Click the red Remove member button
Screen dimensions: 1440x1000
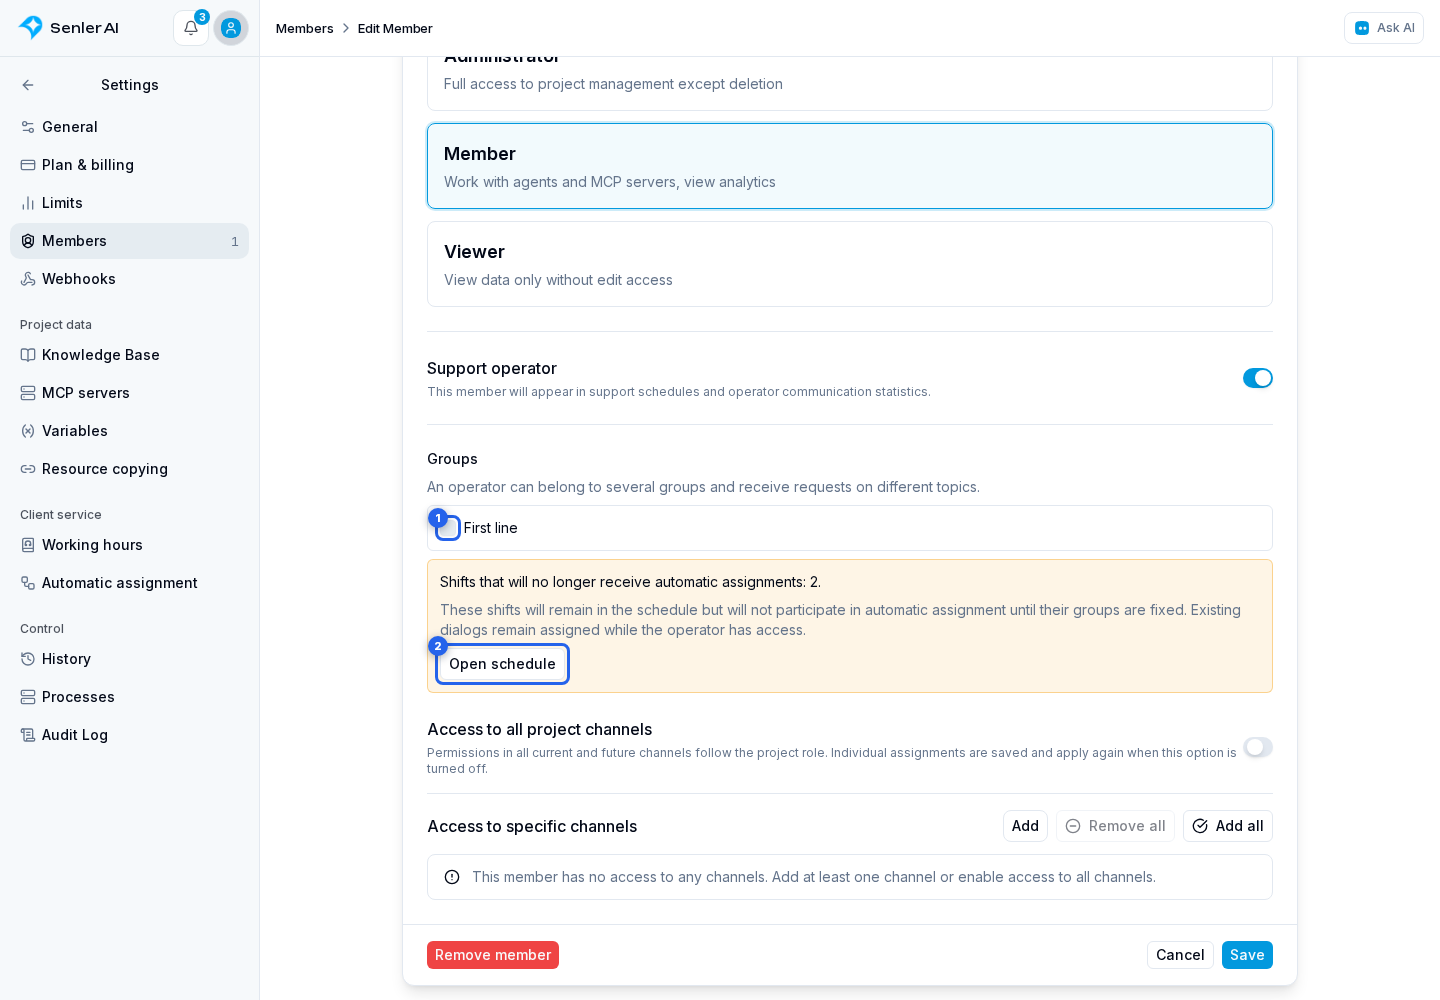click(493, 955)
